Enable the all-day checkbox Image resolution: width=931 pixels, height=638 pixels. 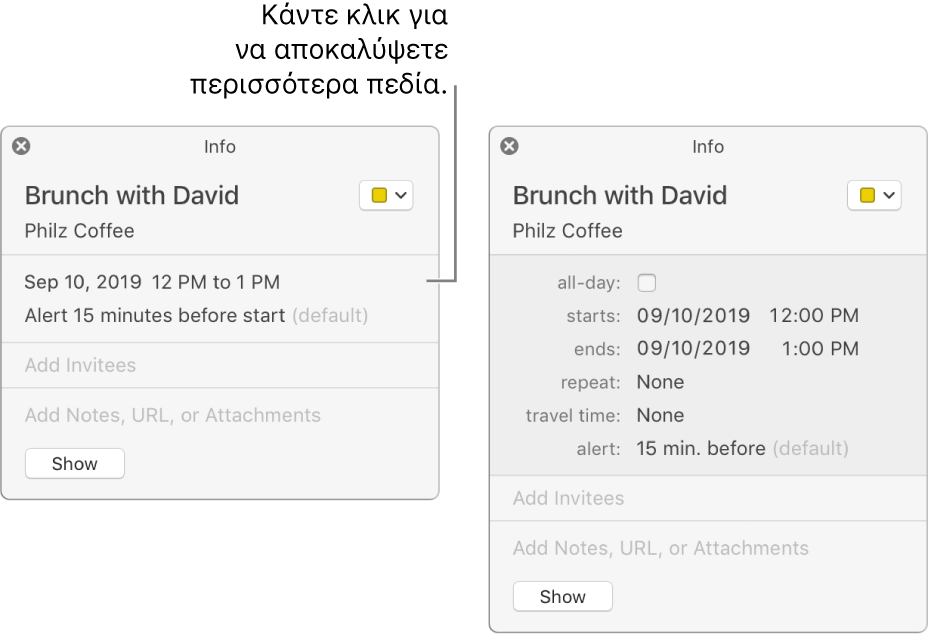pos(647,283)
